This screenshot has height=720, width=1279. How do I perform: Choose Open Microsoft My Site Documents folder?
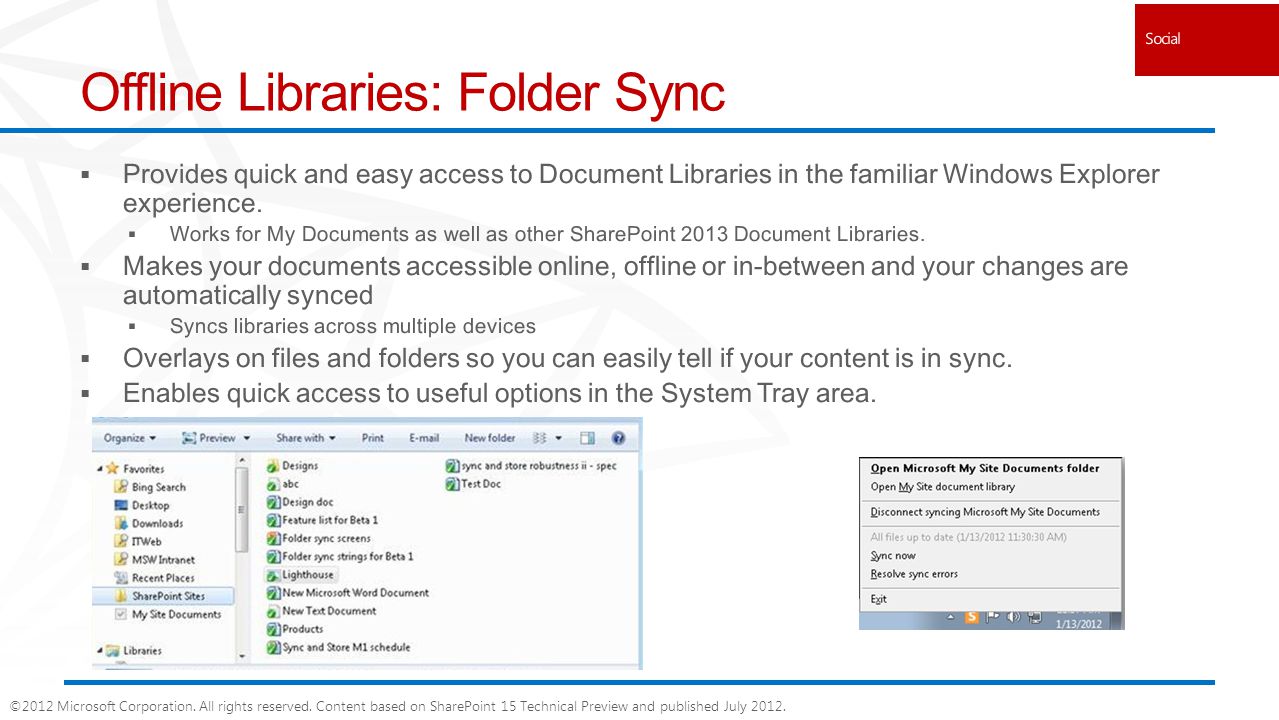(x=985, y=468)
